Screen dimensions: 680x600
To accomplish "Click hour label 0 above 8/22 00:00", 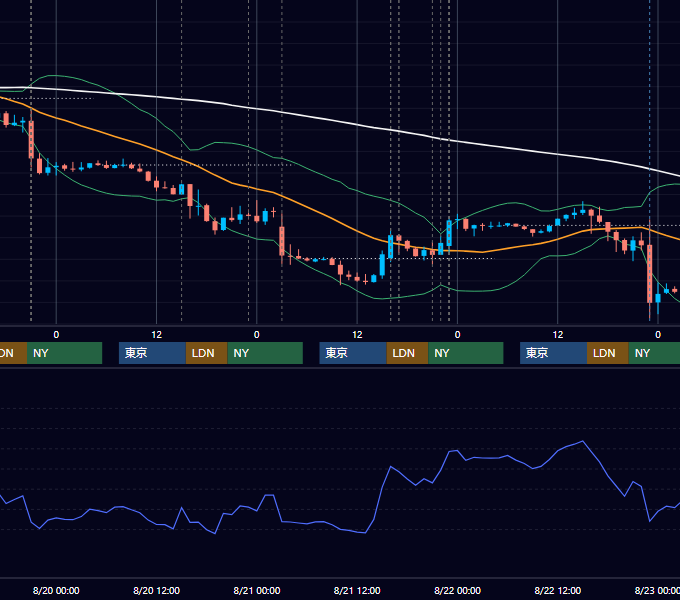I will [458, 335].
